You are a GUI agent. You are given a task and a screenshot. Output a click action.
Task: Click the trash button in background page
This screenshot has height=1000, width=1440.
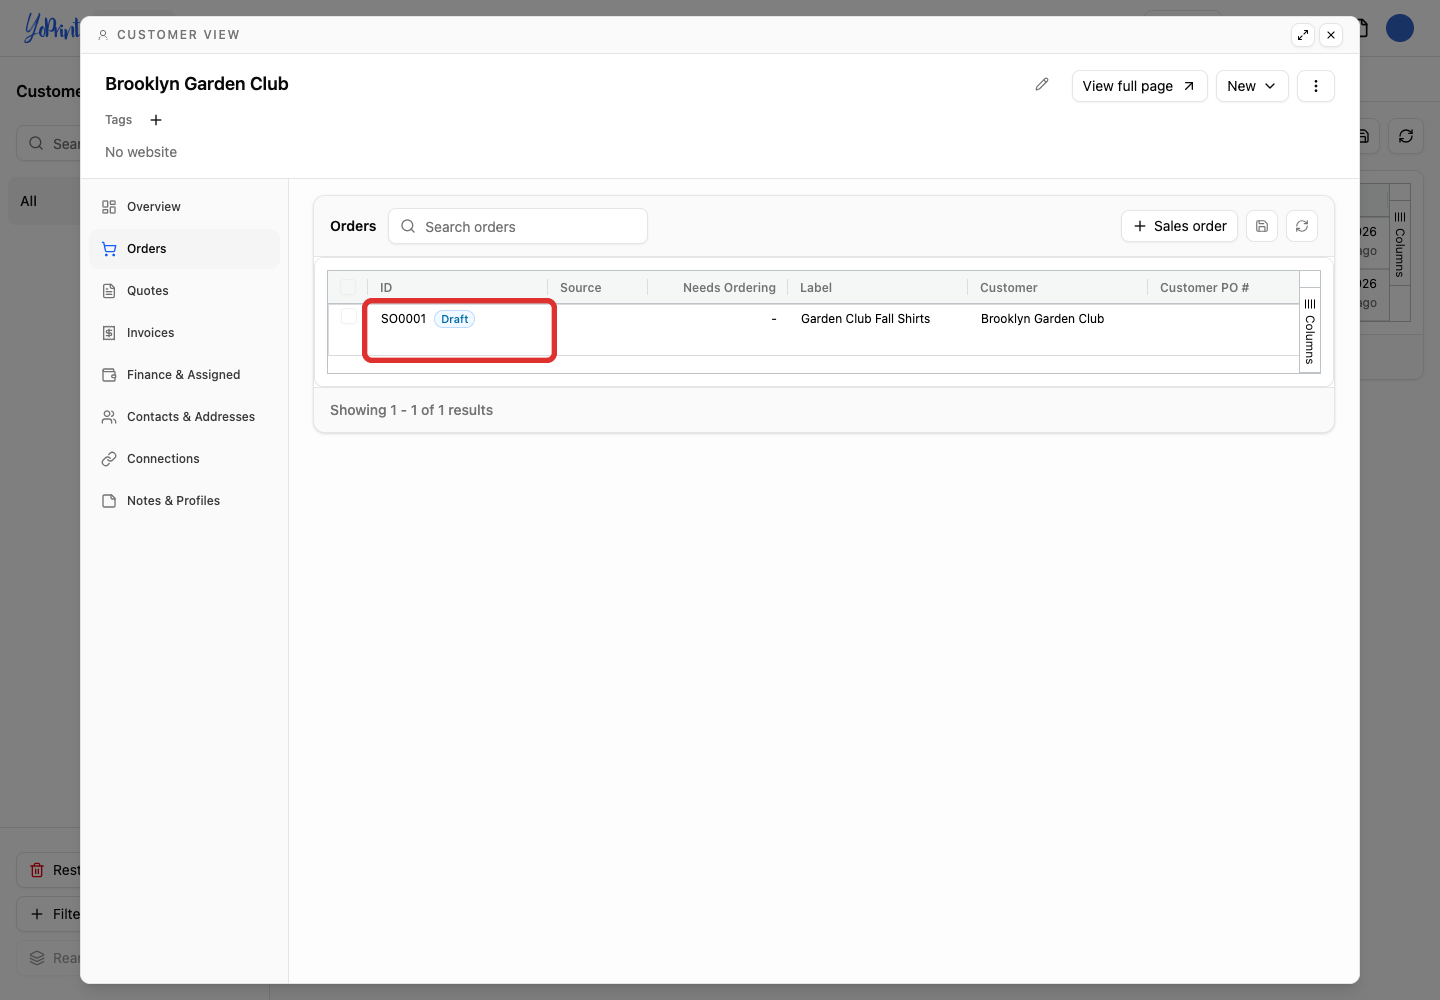click(x=49, y=870)
